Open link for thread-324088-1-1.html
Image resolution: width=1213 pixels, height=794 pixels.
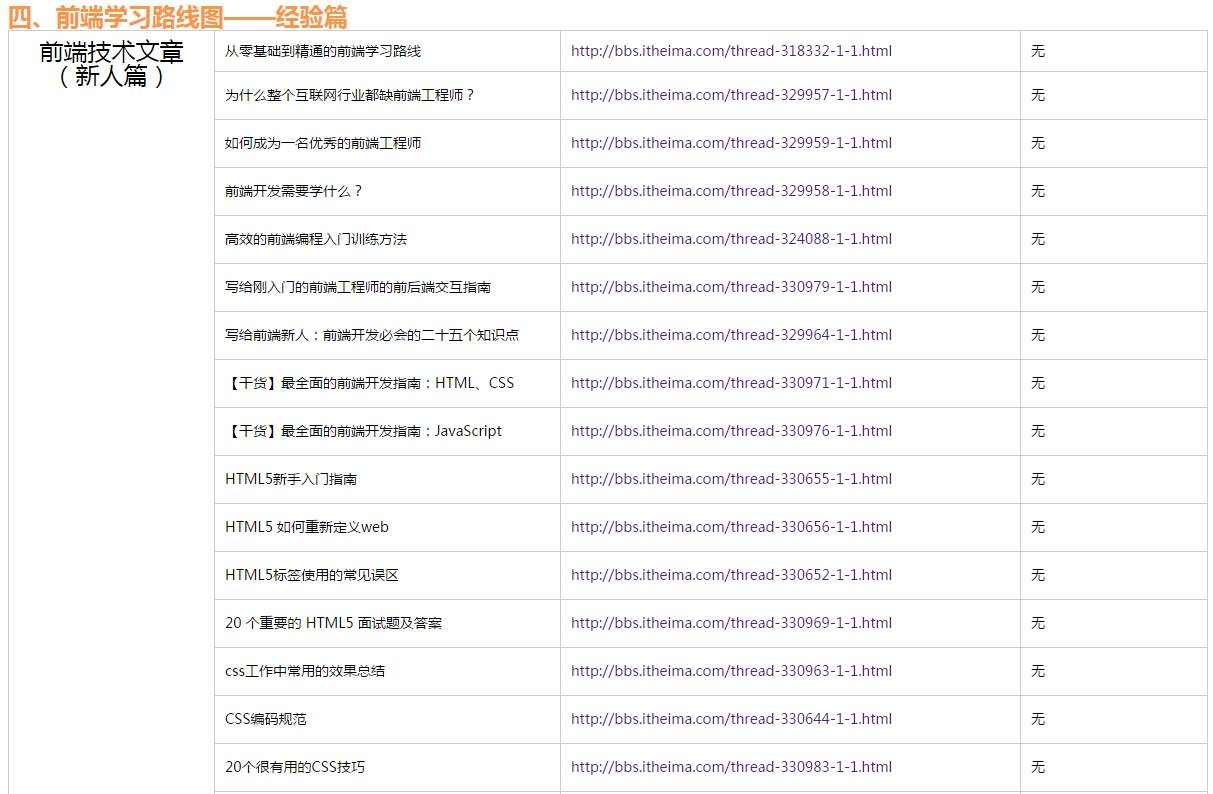coord(731,239)
